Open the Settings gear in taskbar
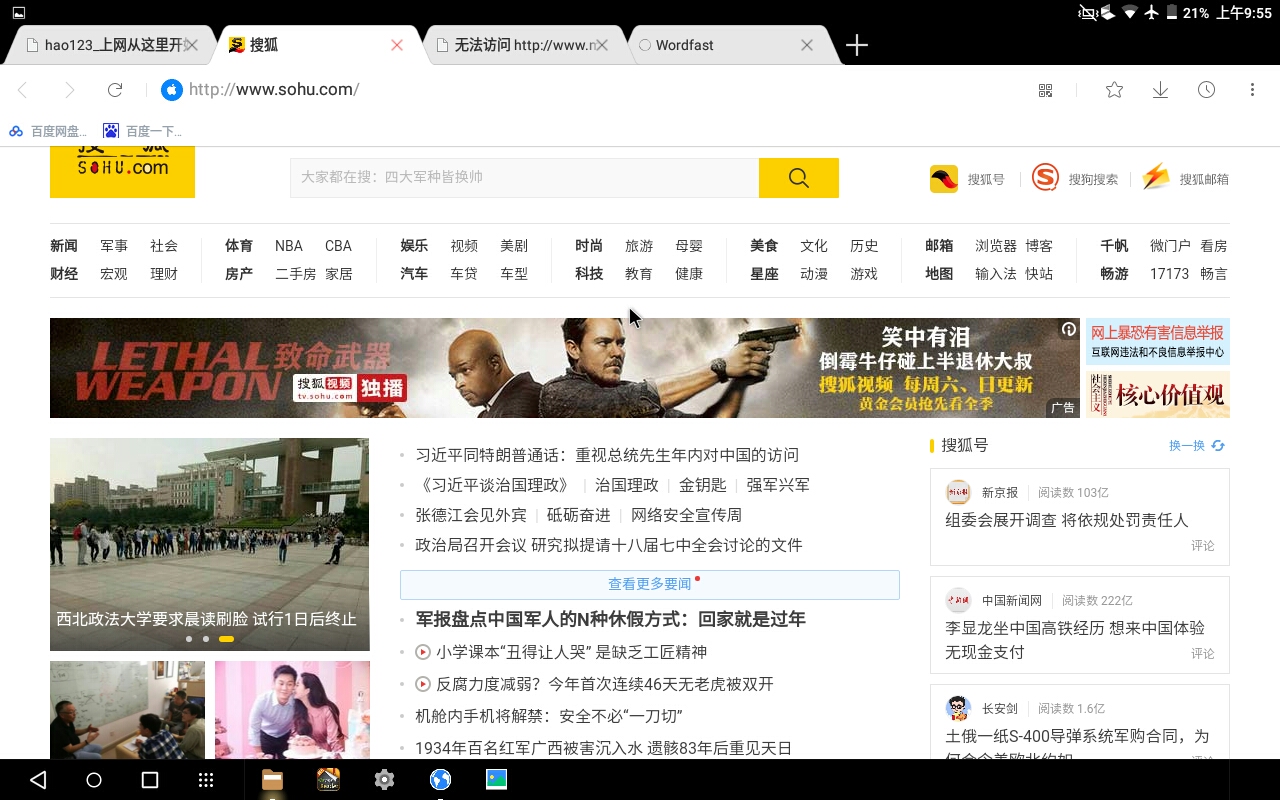 point(384,780)
